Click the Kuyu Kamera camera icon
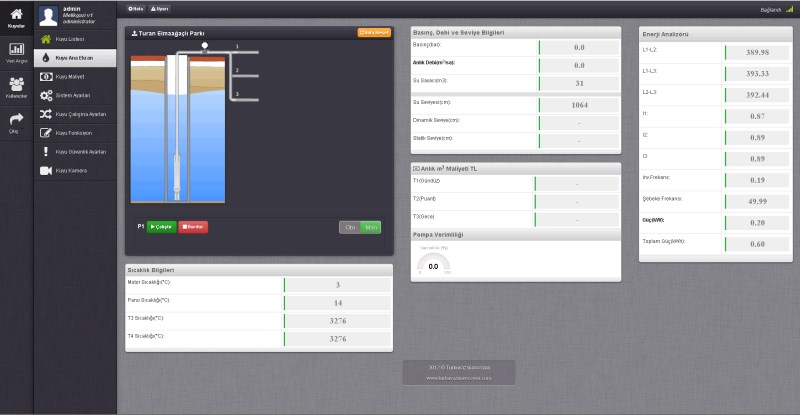The image size is (800, 415). pos(46,171)
